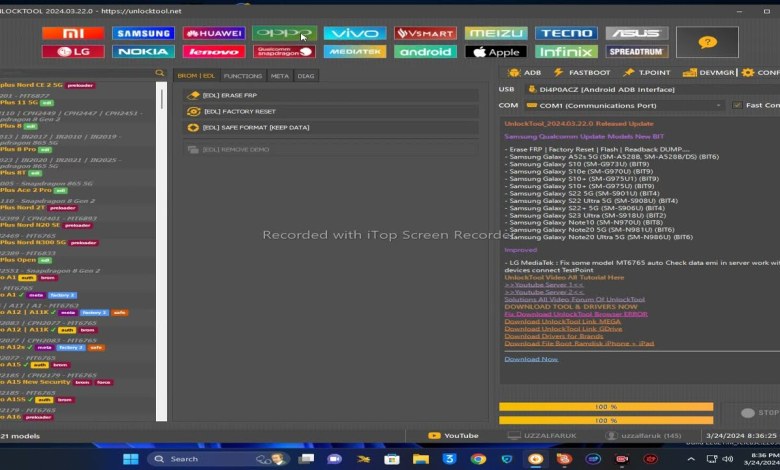Open the Spreadtrum brand logo

pos(637,52)
